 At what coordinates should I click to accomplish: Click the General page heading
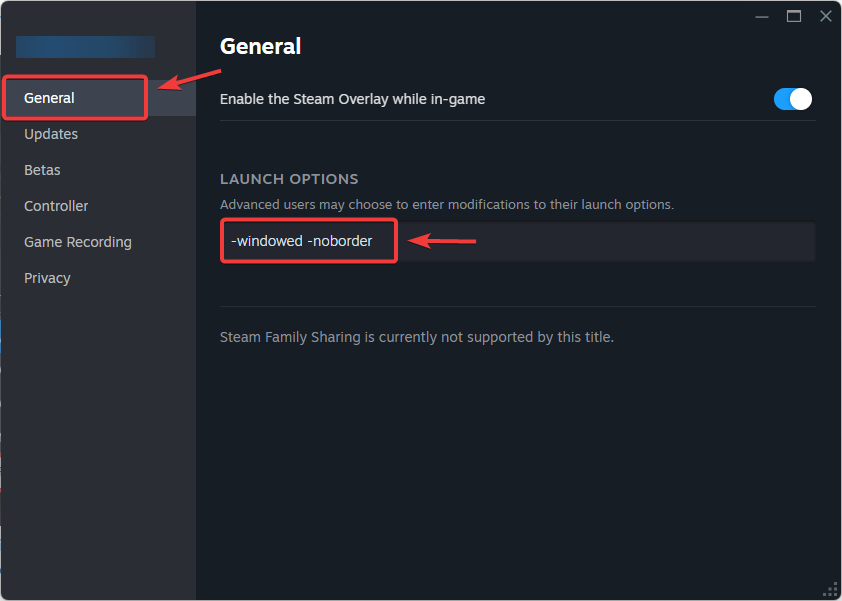[x=260, y=46]
